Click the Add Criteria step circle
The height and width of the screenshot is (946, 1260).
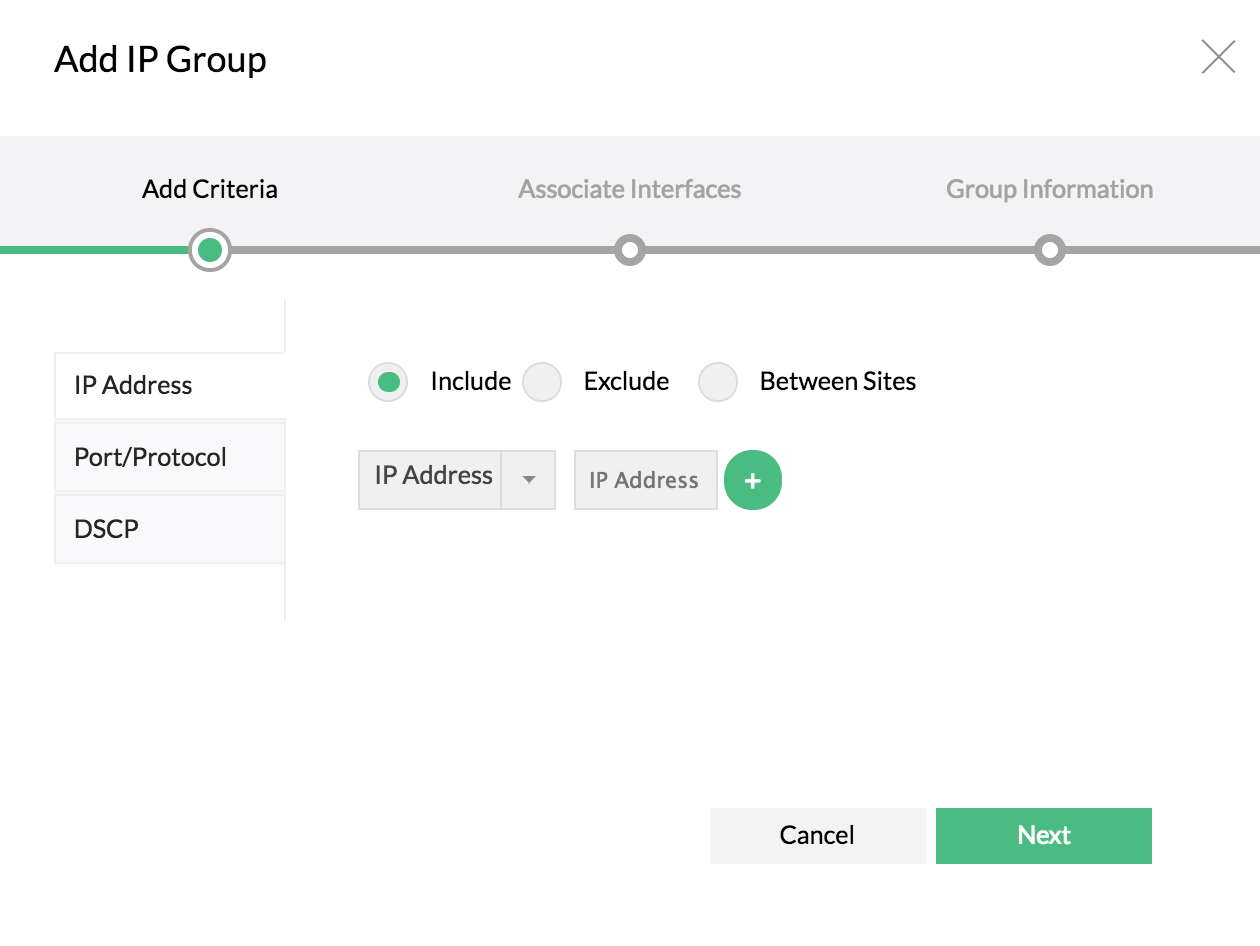(210, 250)
